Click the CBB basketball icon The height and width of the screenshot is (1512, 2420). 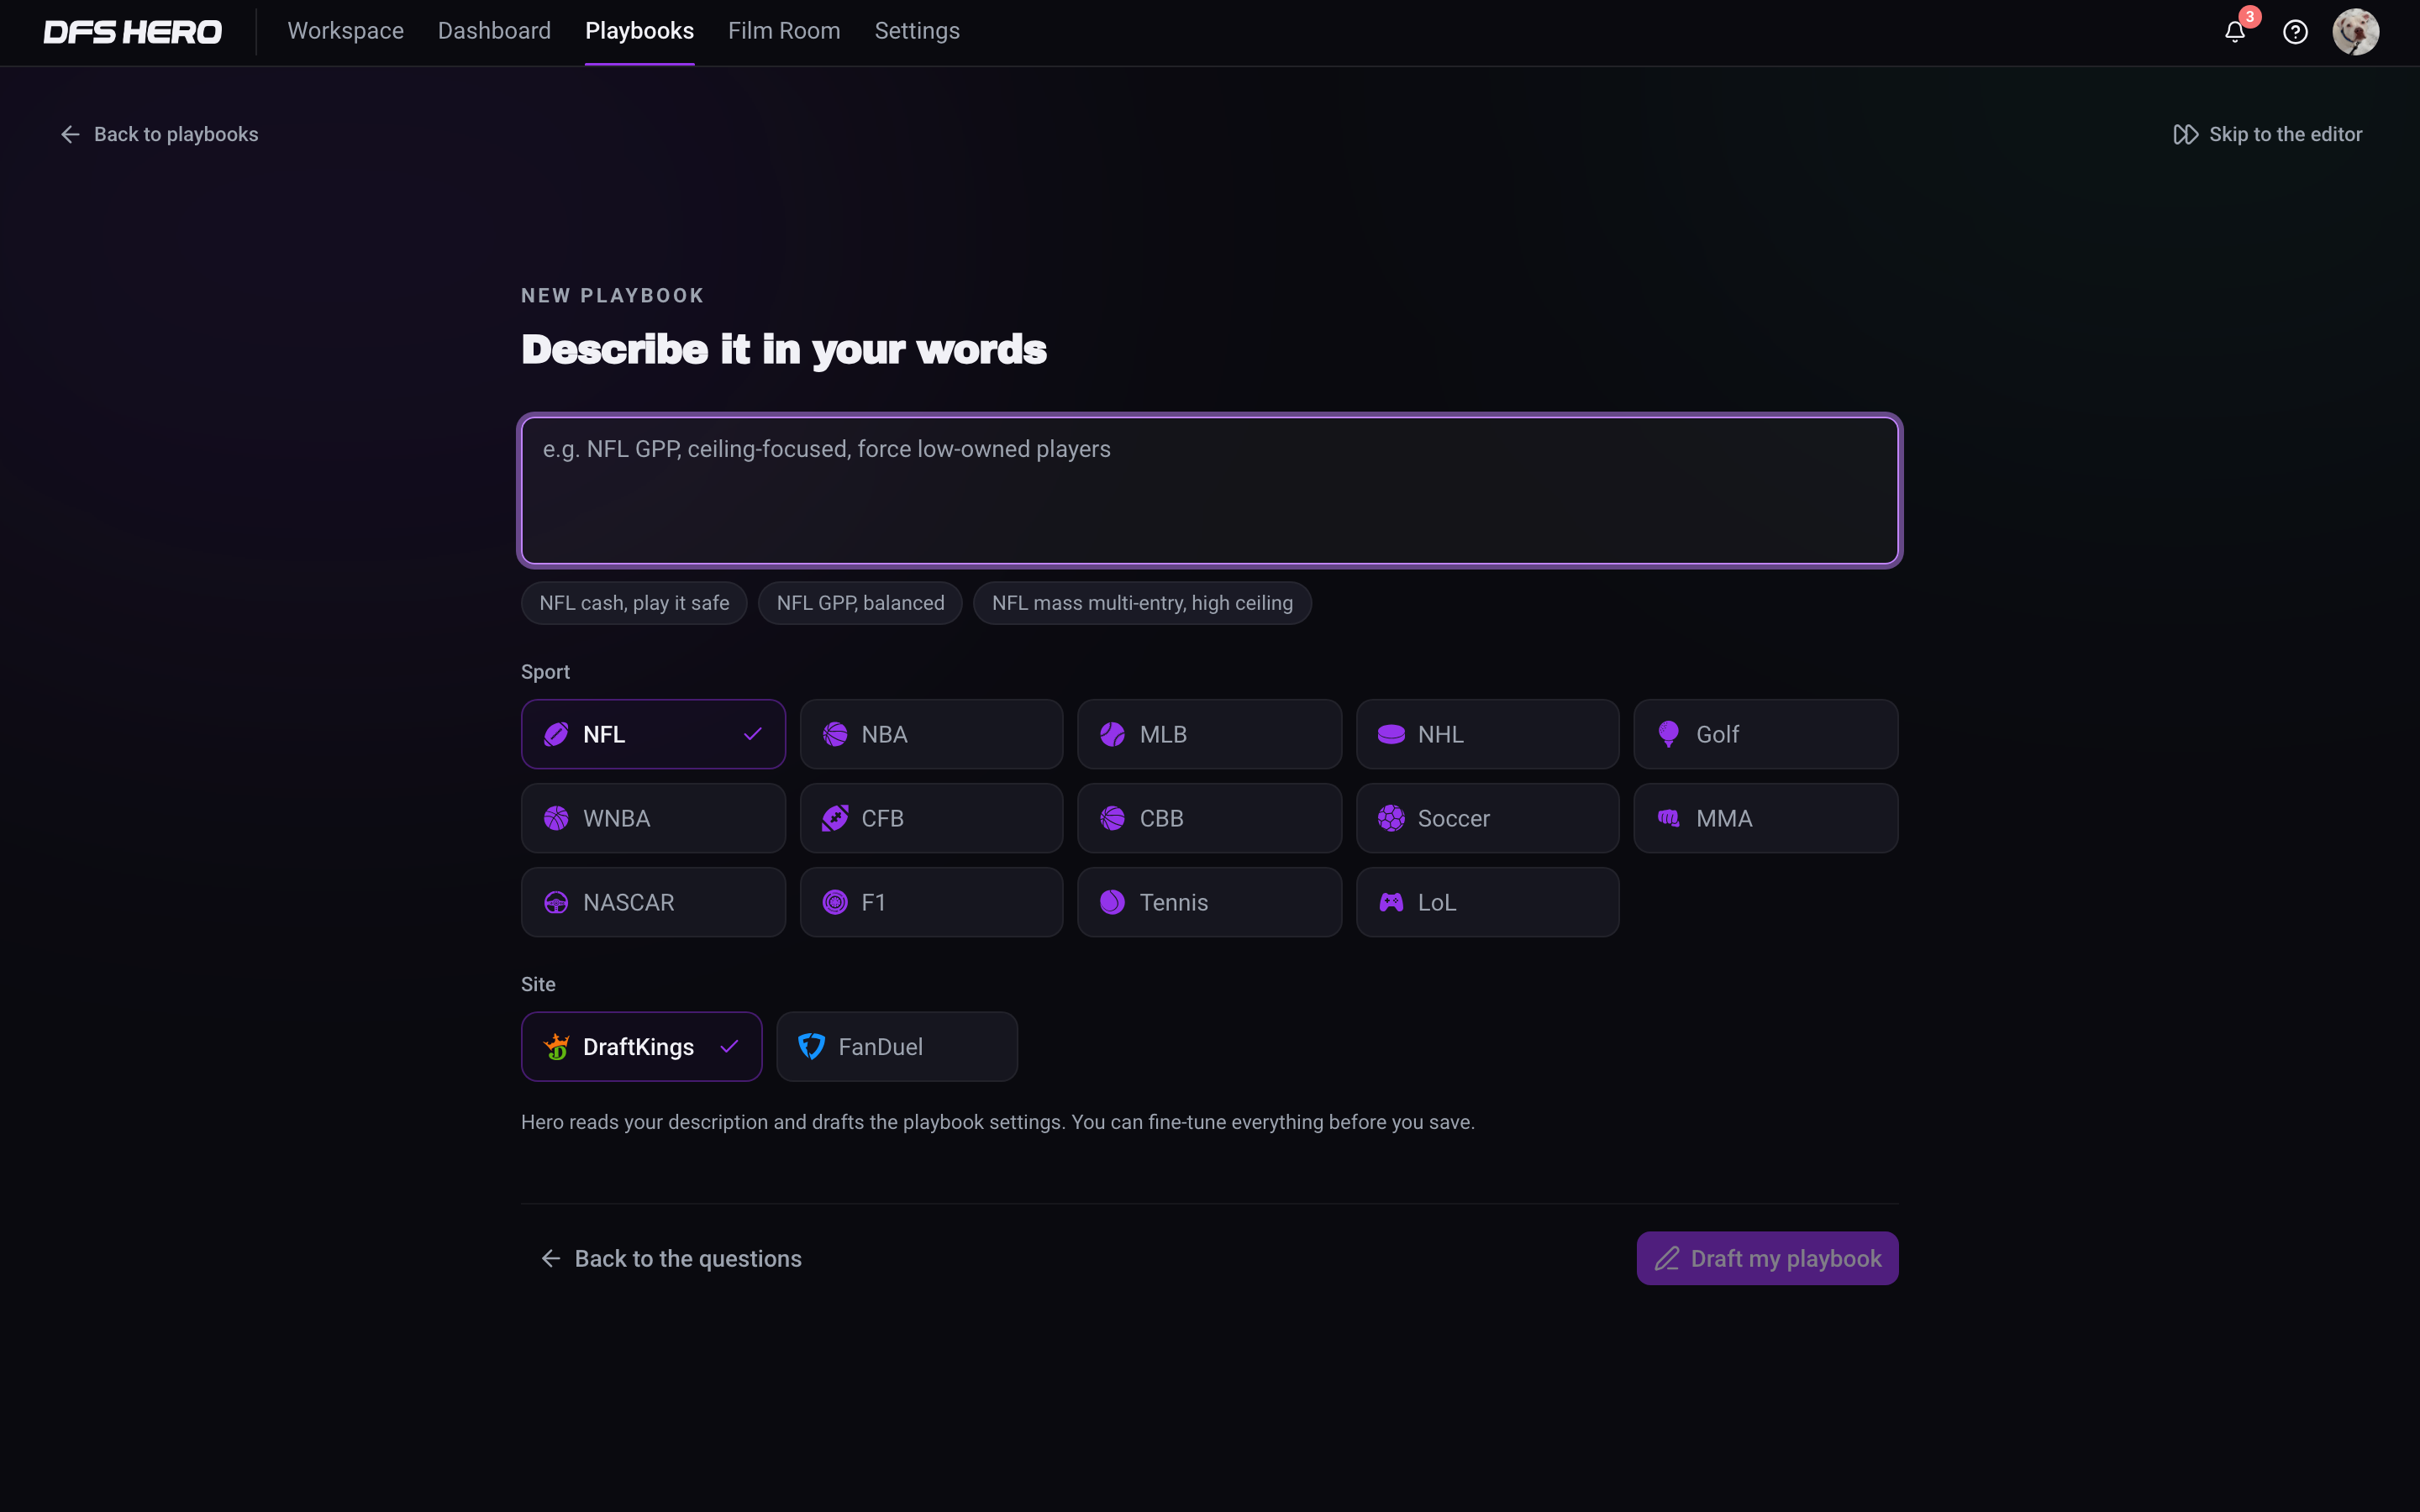[1113, 818]
